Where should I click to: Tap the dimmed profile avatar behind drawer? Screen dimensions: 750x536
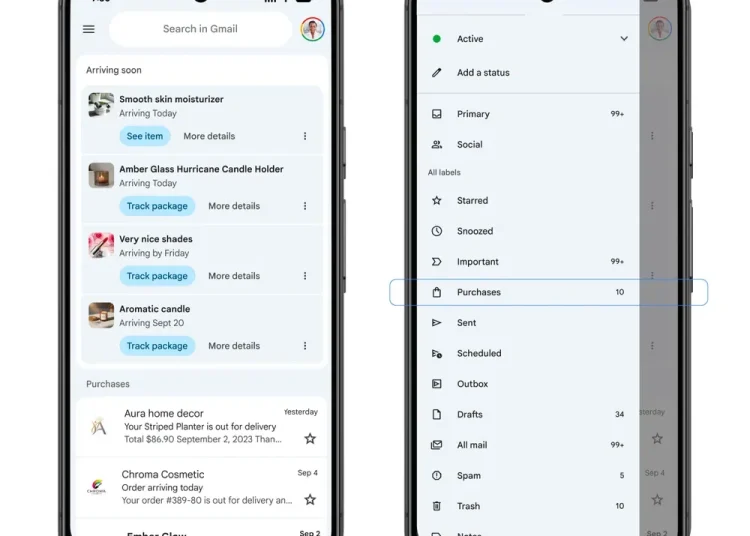(660, 29)
